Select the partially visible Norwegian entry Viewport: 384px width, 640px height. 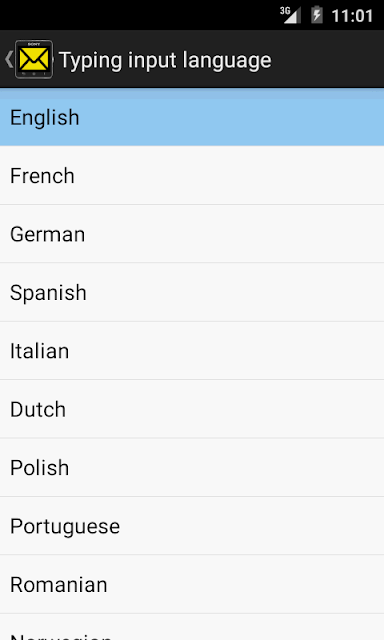192,627
